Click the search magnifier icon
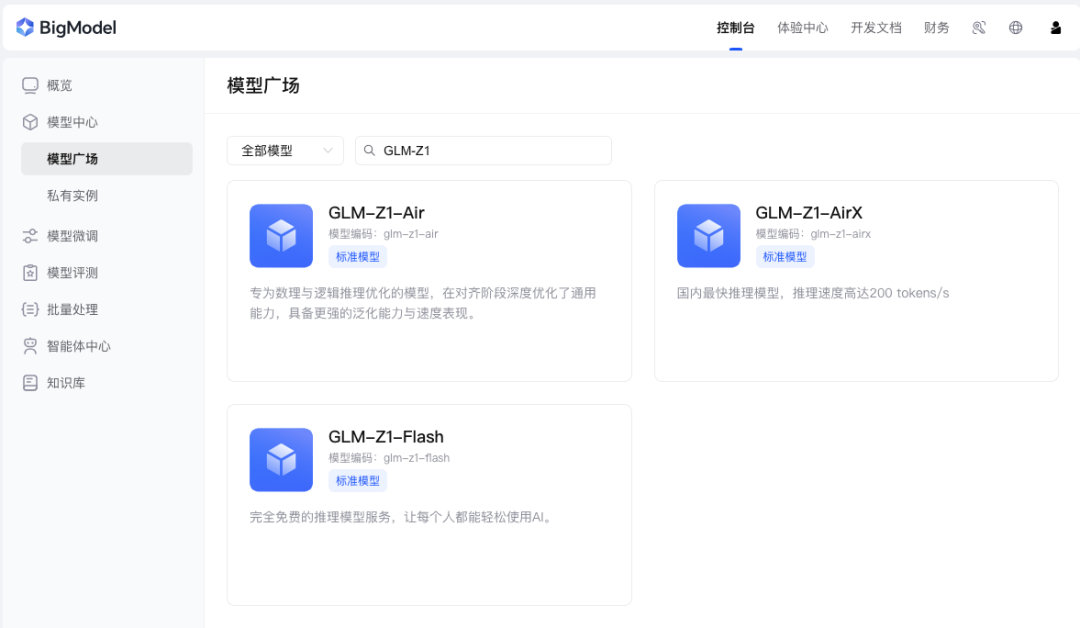The image size is (1080, 628). pos(369,150)
